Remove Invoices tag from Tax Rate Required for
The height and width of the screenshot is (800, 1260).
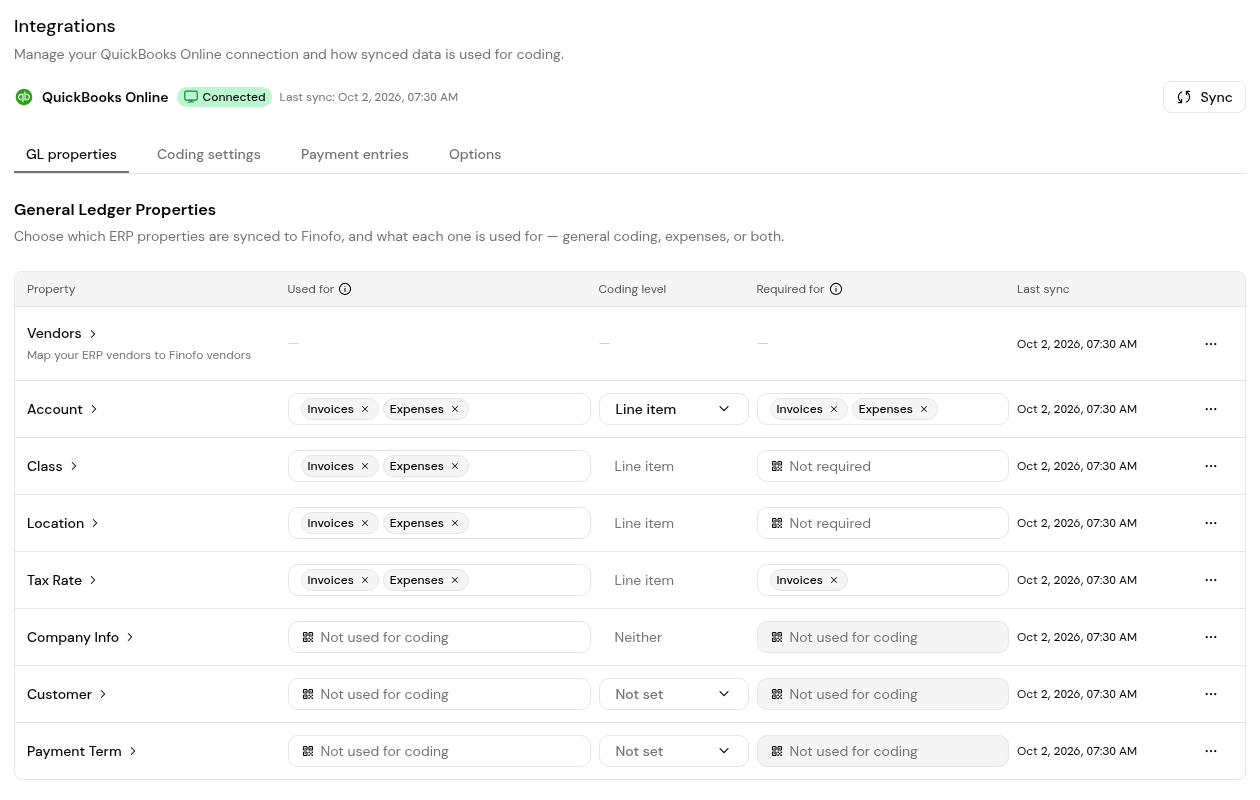[x=834, y=580]
